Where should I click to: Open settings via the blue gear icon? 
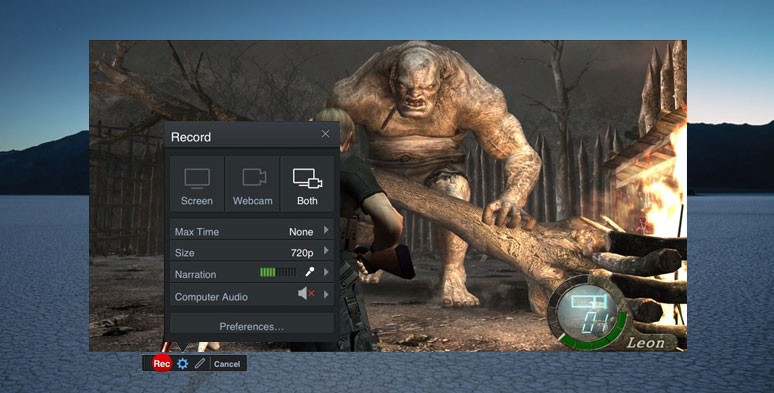pos(183,364)
